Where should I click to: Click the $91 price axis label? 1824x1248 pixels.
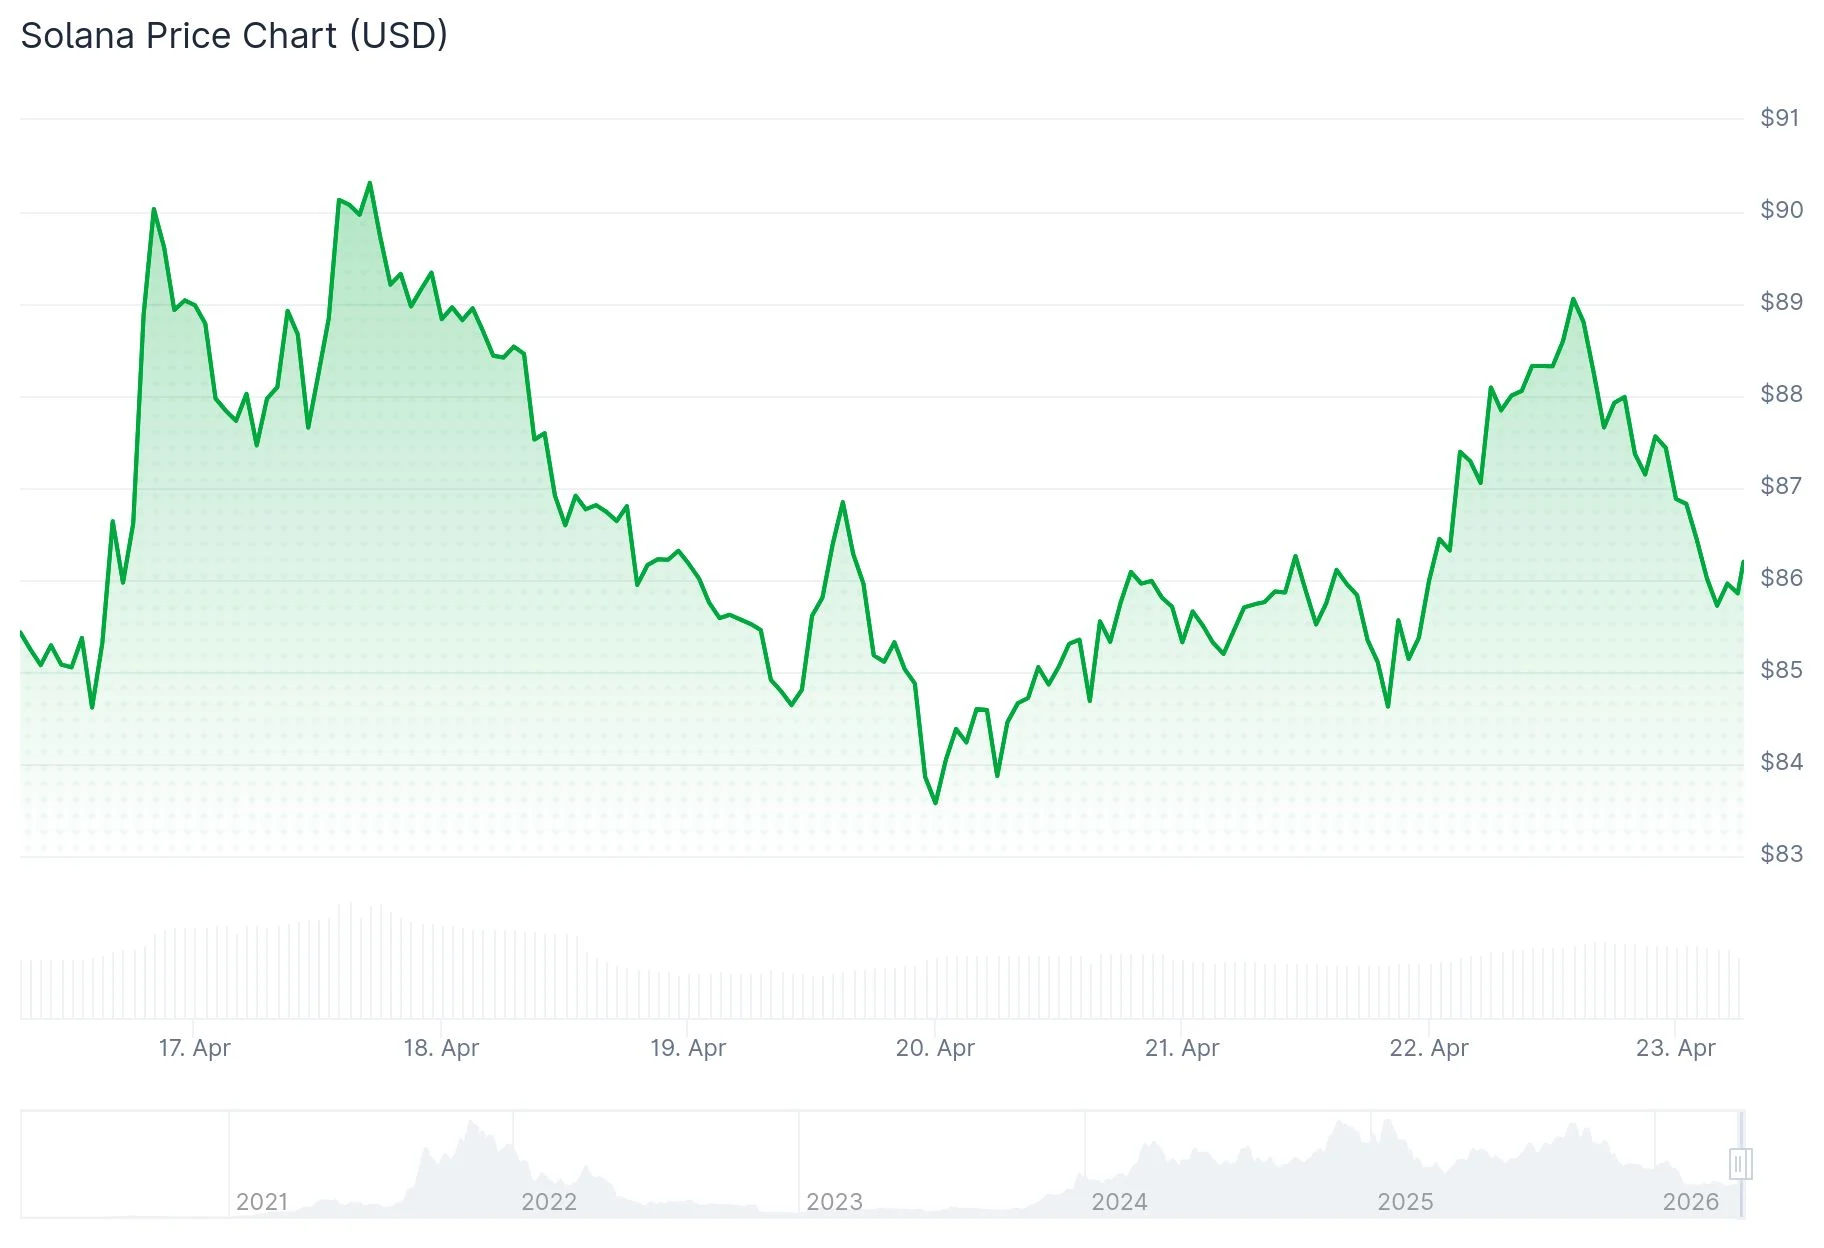1780,118
